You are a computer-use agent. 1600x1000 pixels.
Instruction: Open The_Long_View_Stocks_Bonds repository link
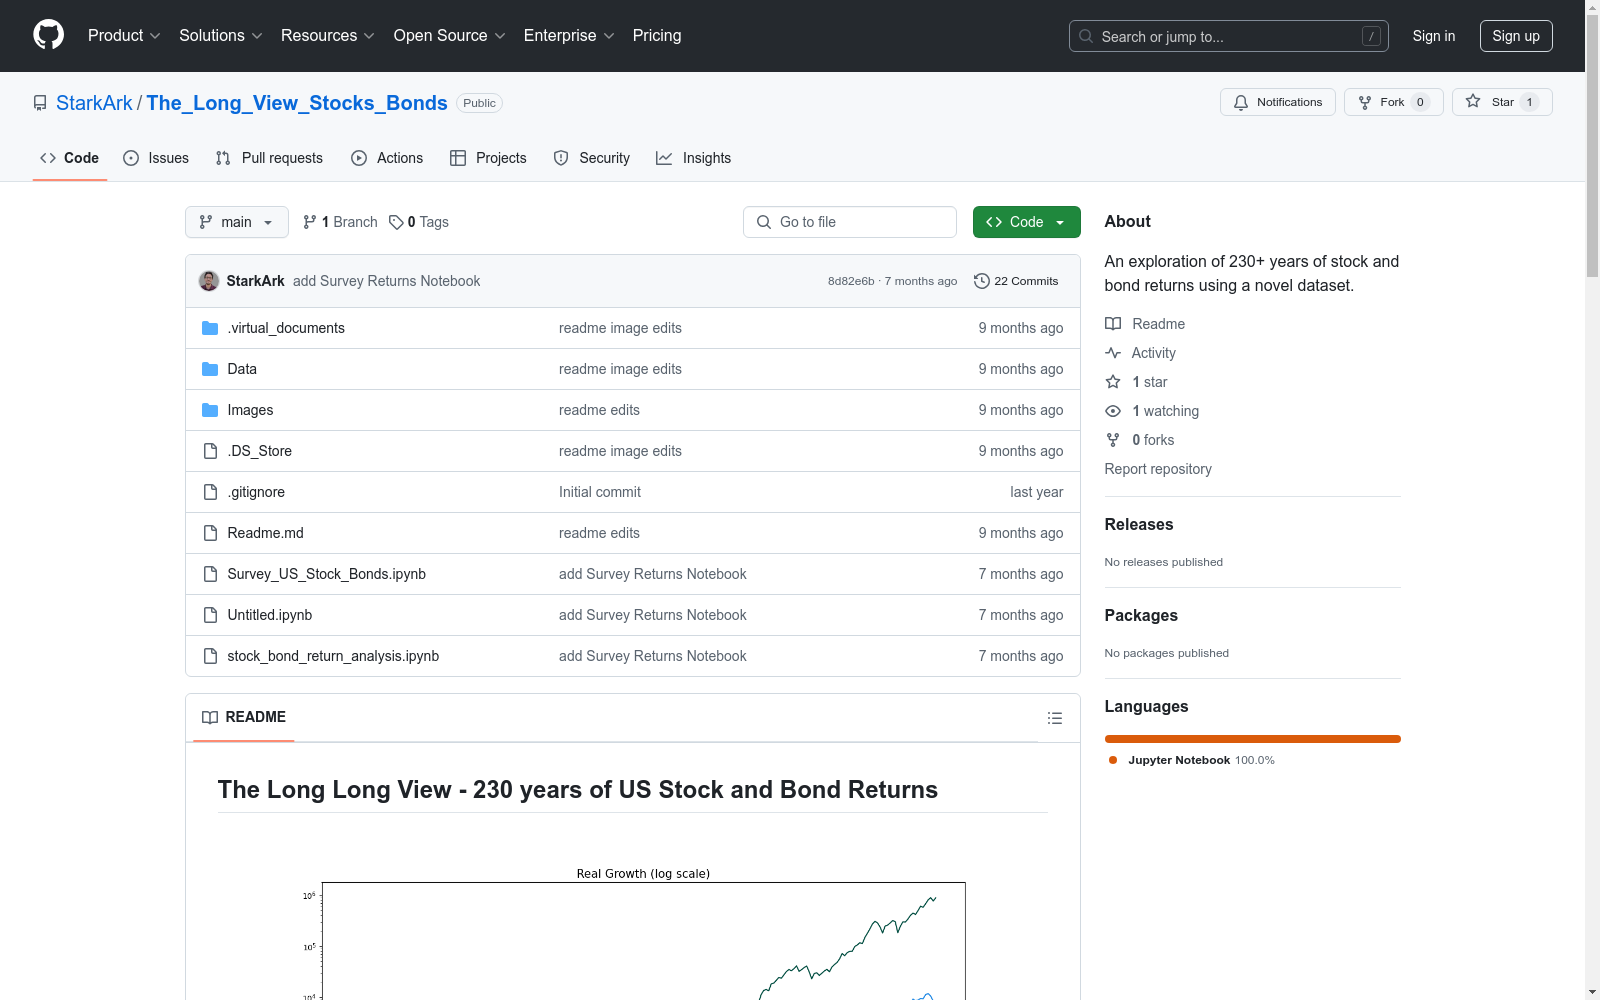297,103
